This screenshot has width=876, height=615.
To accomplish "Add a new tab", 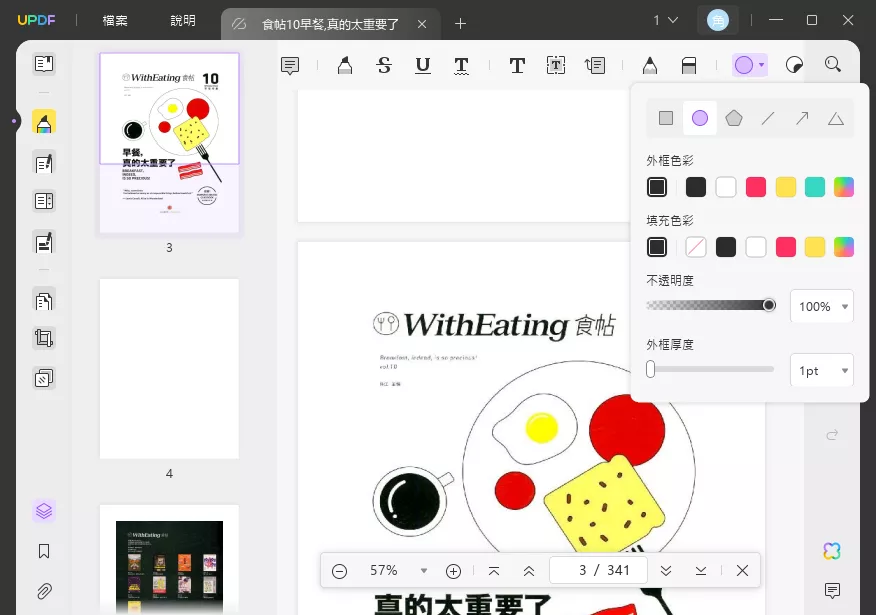I will (x=460, y=23).
